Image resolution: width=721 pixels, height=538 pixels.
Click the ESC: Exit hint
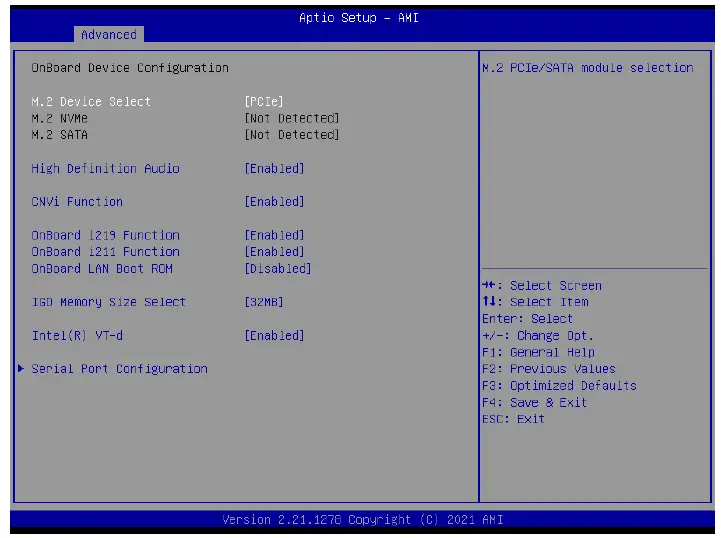tap(513, 419)
